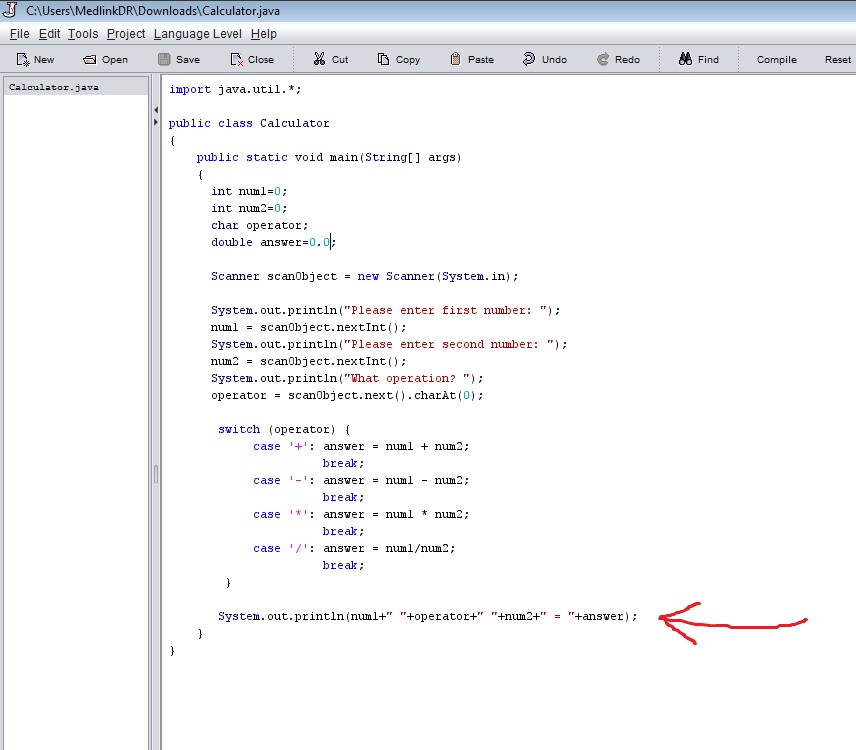Undo last edit with the Undo icon
The width and height of the screenshot is (856, 750).
[544, 59]
